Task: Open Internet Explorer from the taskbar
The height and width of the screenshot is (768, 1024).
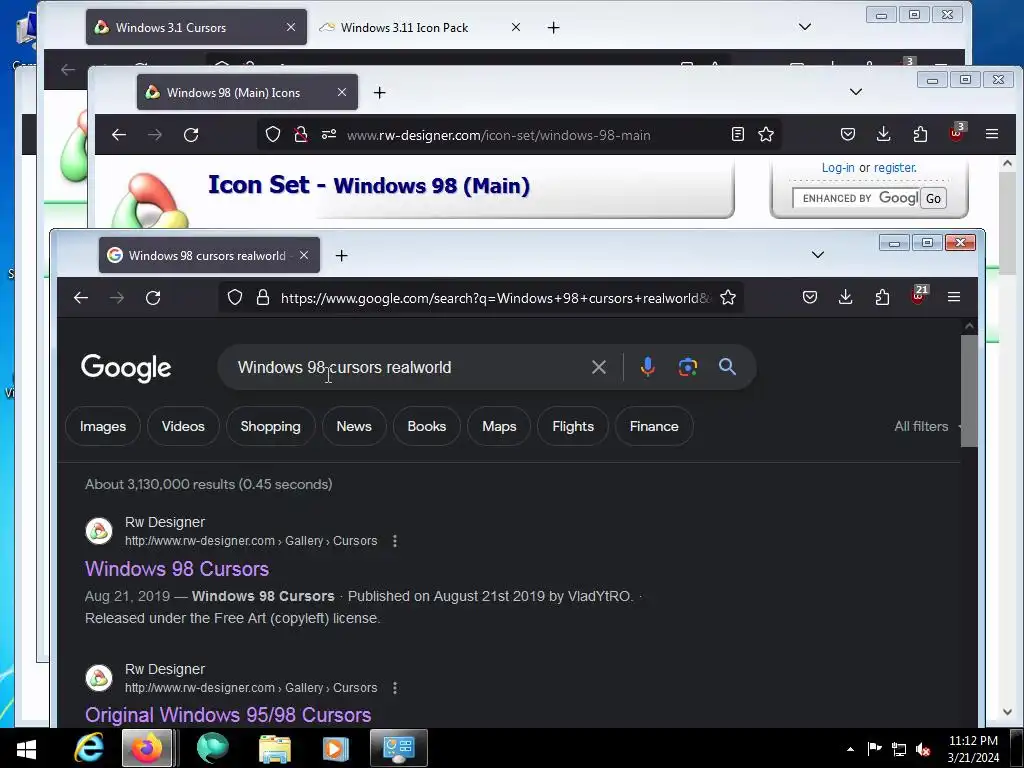Action: coord(89,748)
